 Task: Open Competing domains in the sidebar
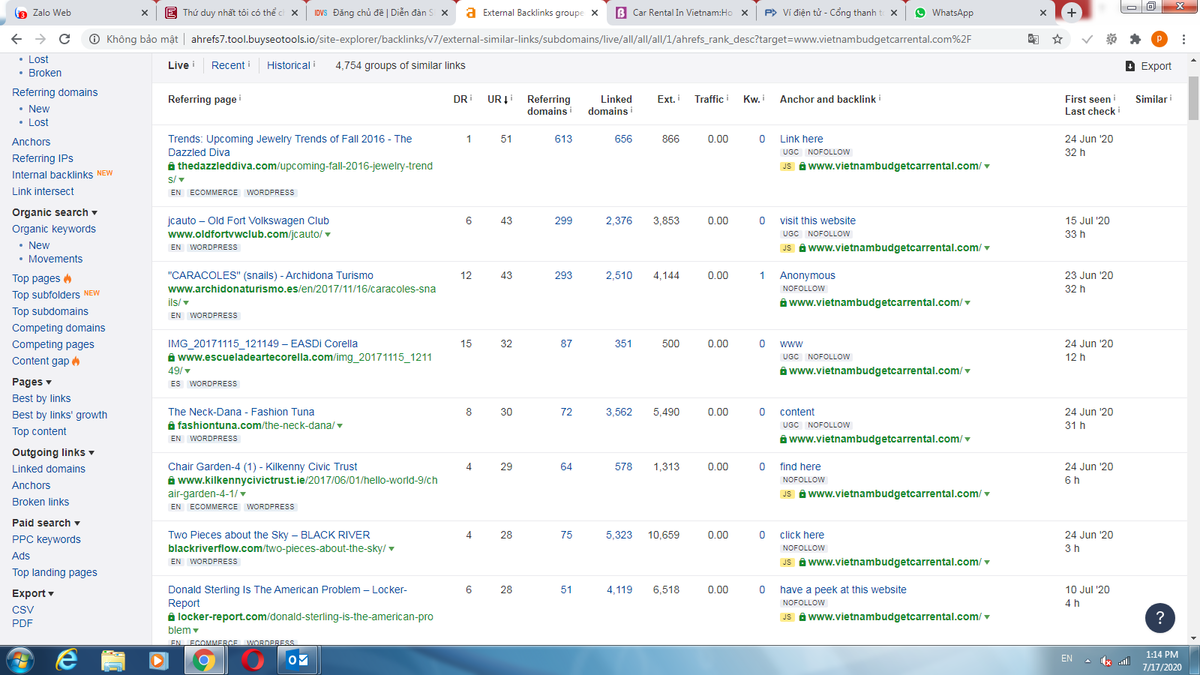click(x=58, y=328)
